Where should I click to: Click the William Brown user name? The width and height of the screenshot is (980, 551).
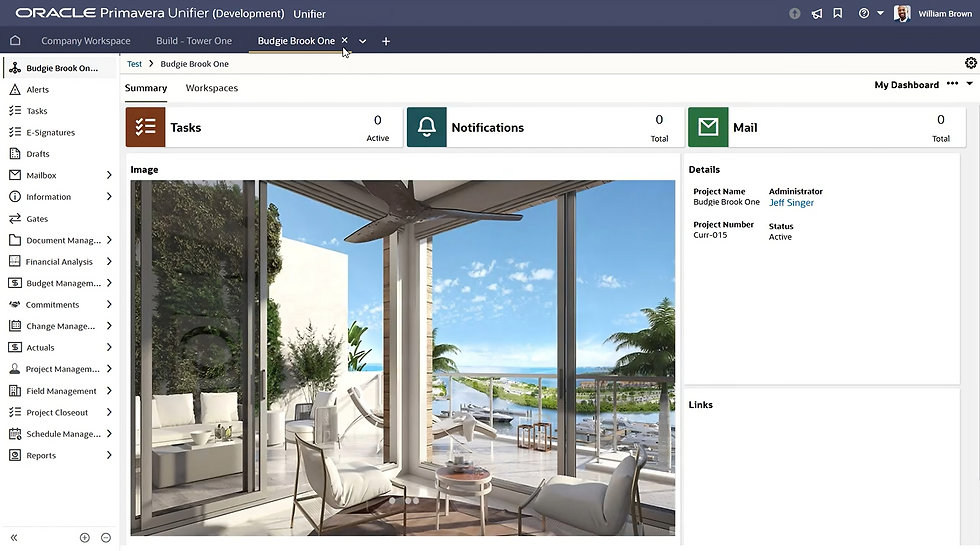[945, 13]
